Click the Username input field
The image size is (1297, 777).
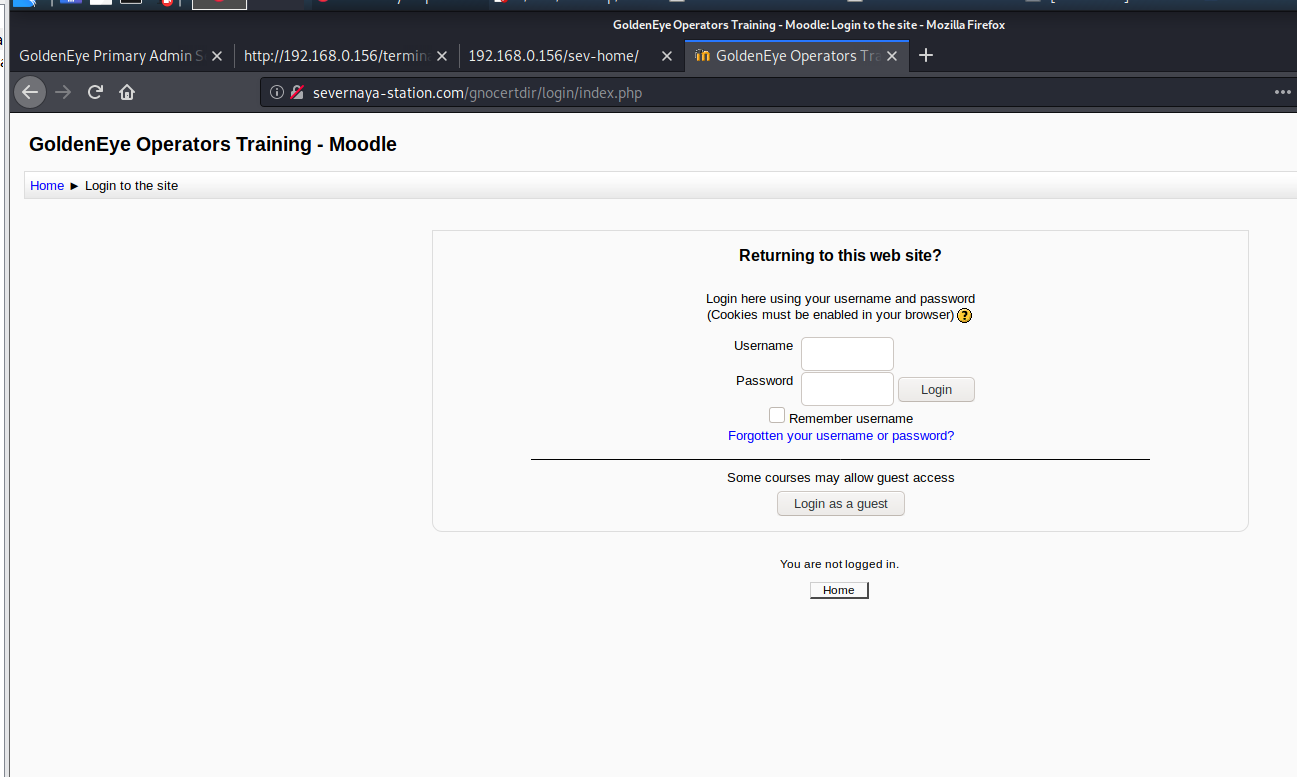pos(847,354)
